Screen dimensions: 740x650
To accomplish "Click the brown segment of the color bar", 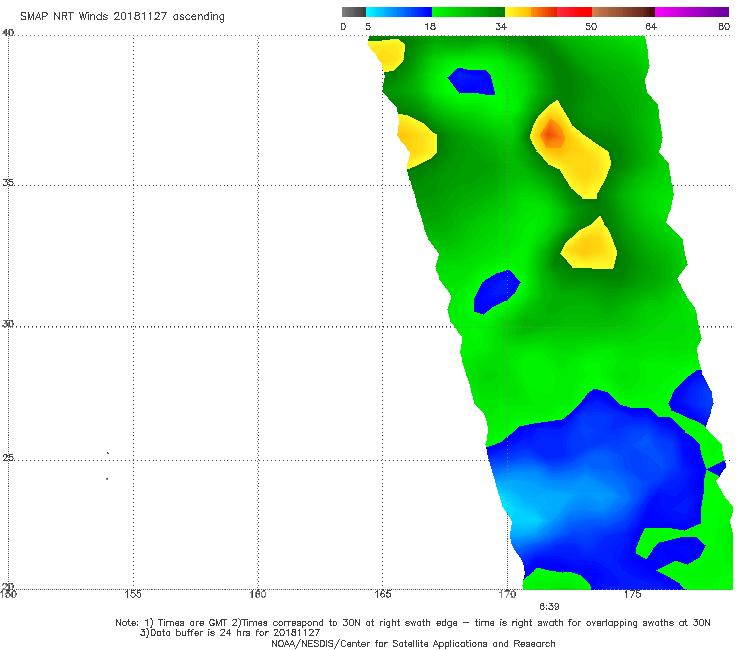I will [x=623, y=12].
